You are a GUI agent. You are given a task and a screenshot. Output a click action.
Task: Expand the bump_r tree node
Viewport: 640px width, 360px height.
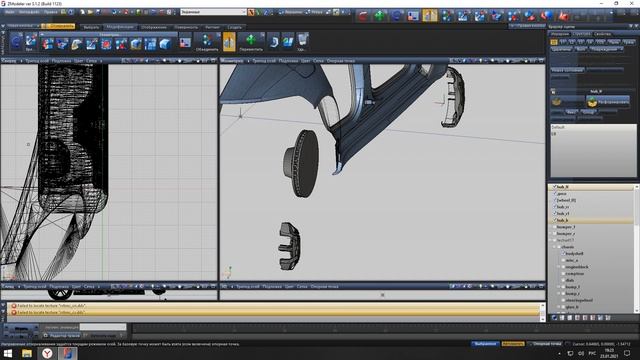click(x=559, y=293)
